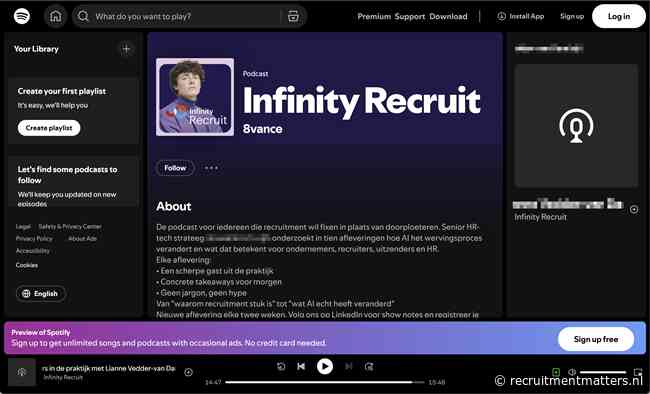Click the 8vance publisher name
Screen dimensions: 650x394
262,129
